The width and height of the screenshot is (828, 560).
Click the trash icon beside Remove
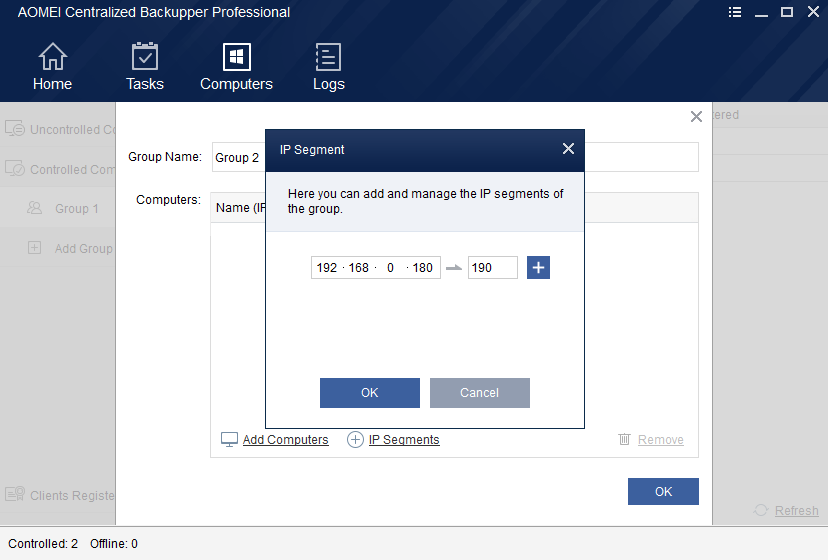click(x=624, y=439)
